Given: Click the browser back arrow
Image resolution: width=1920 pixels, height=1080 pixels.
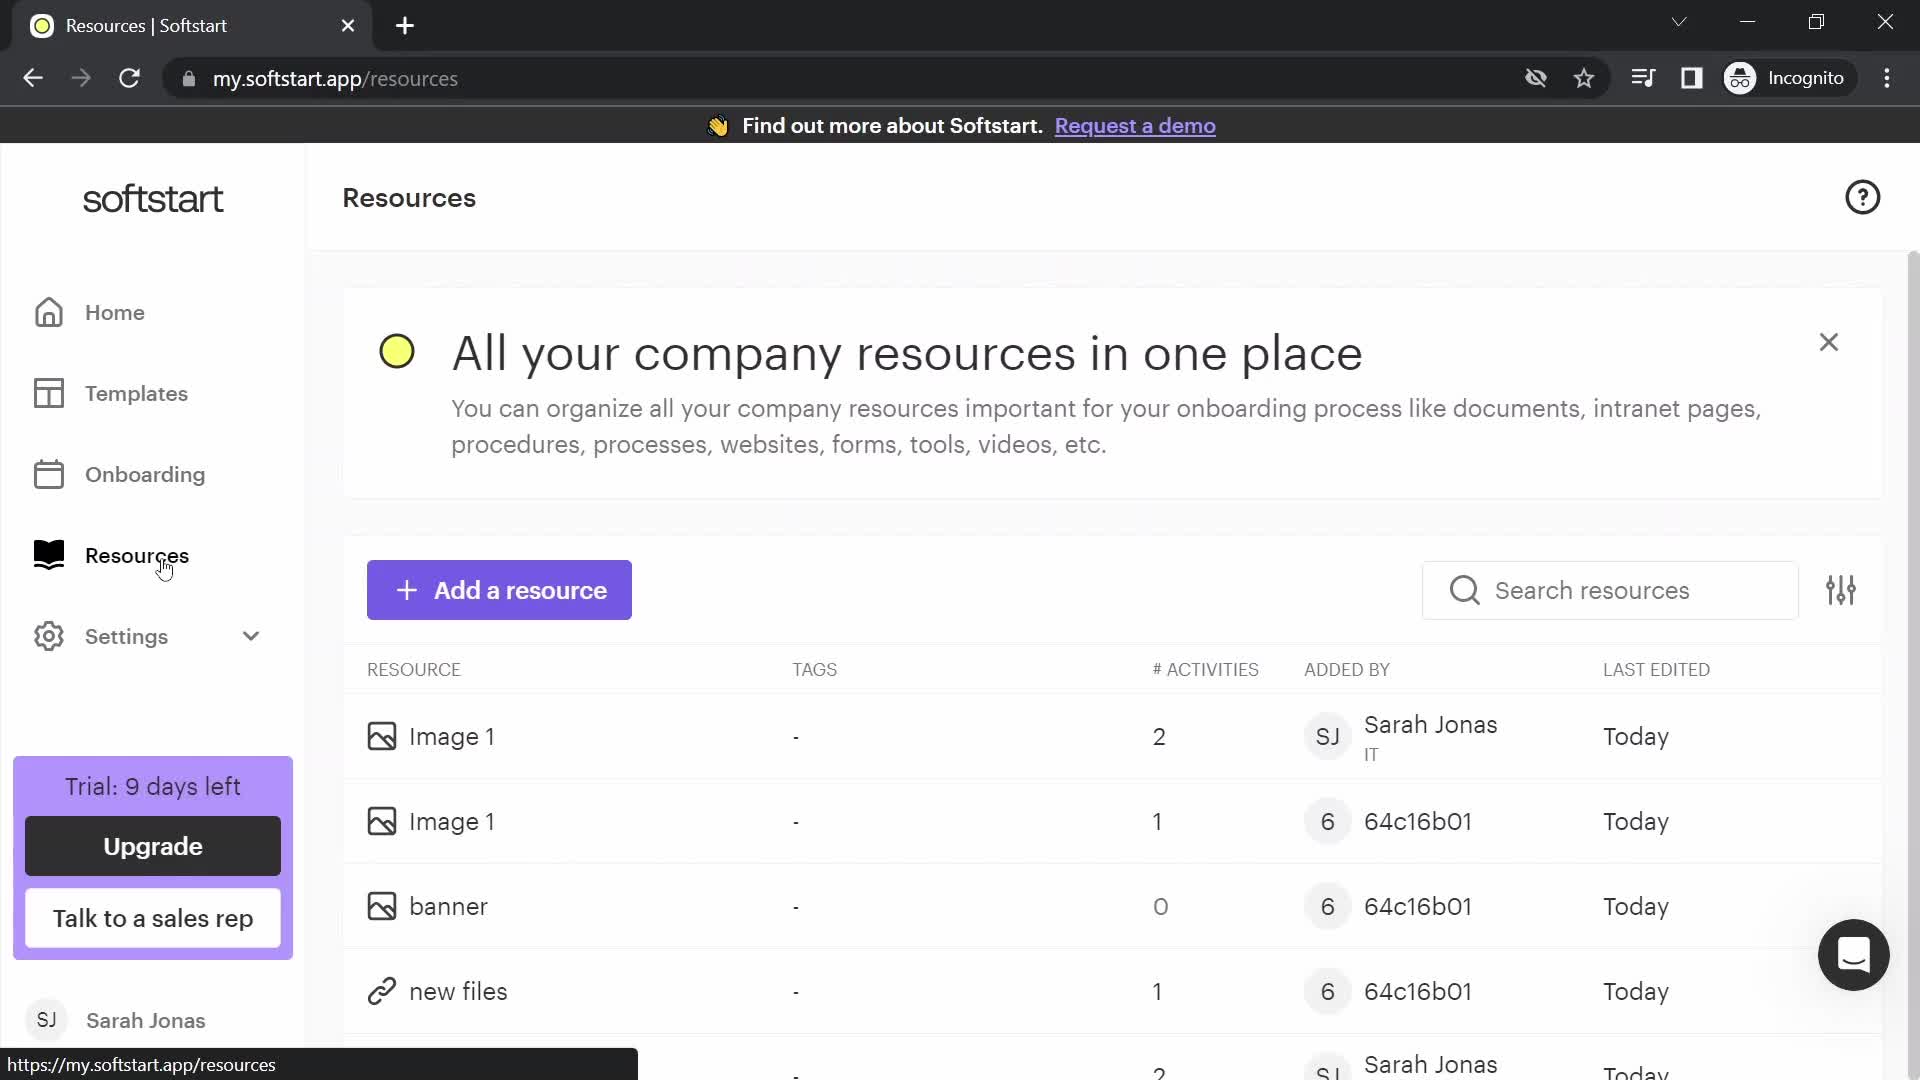Looking at the screenshot, I should point(33,78).
